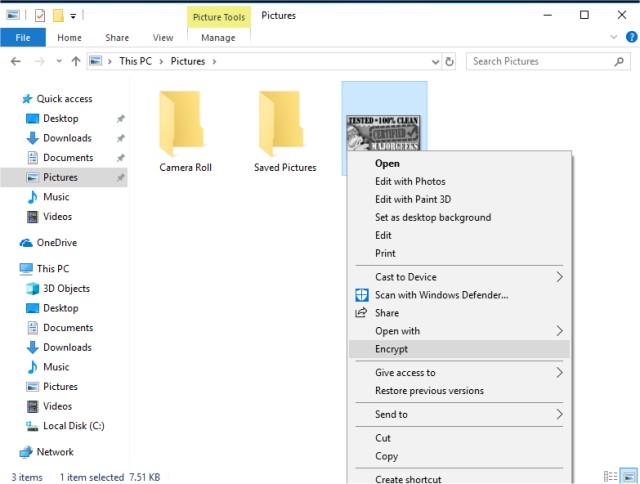
Task: Expand the Give access to submenu
Action: click(459, 373)
